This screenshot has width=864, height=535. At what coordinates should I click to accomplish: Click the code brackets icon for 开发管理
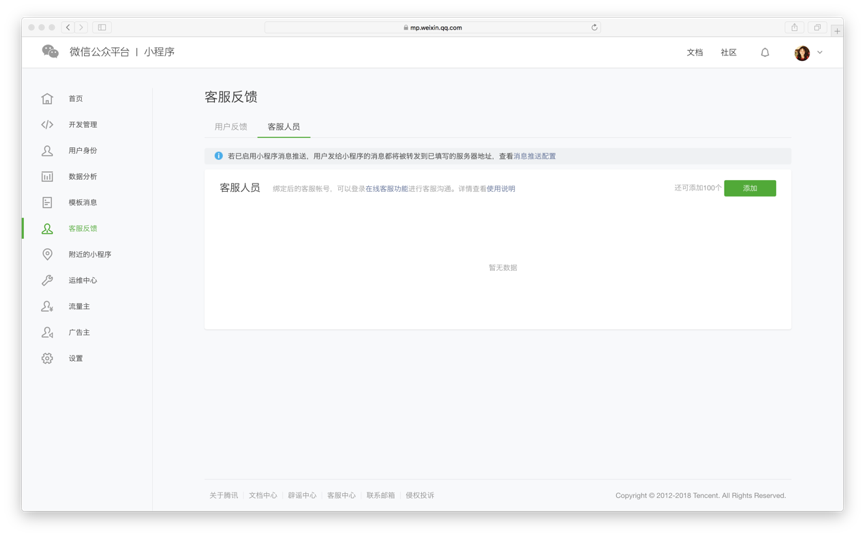[x=47, y=125]
